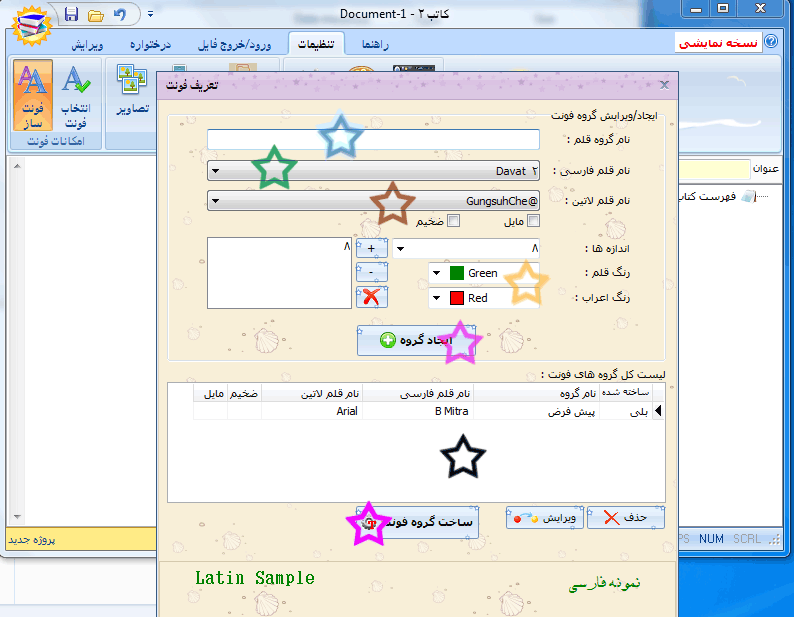Click the green color swatch

457,273
